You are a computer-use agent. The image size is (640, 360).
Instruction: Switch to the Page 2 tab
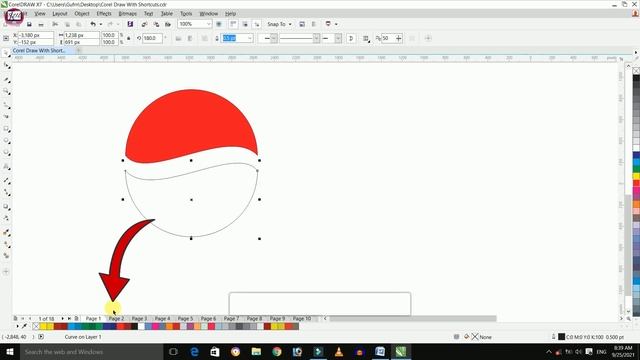click(116, 318)
